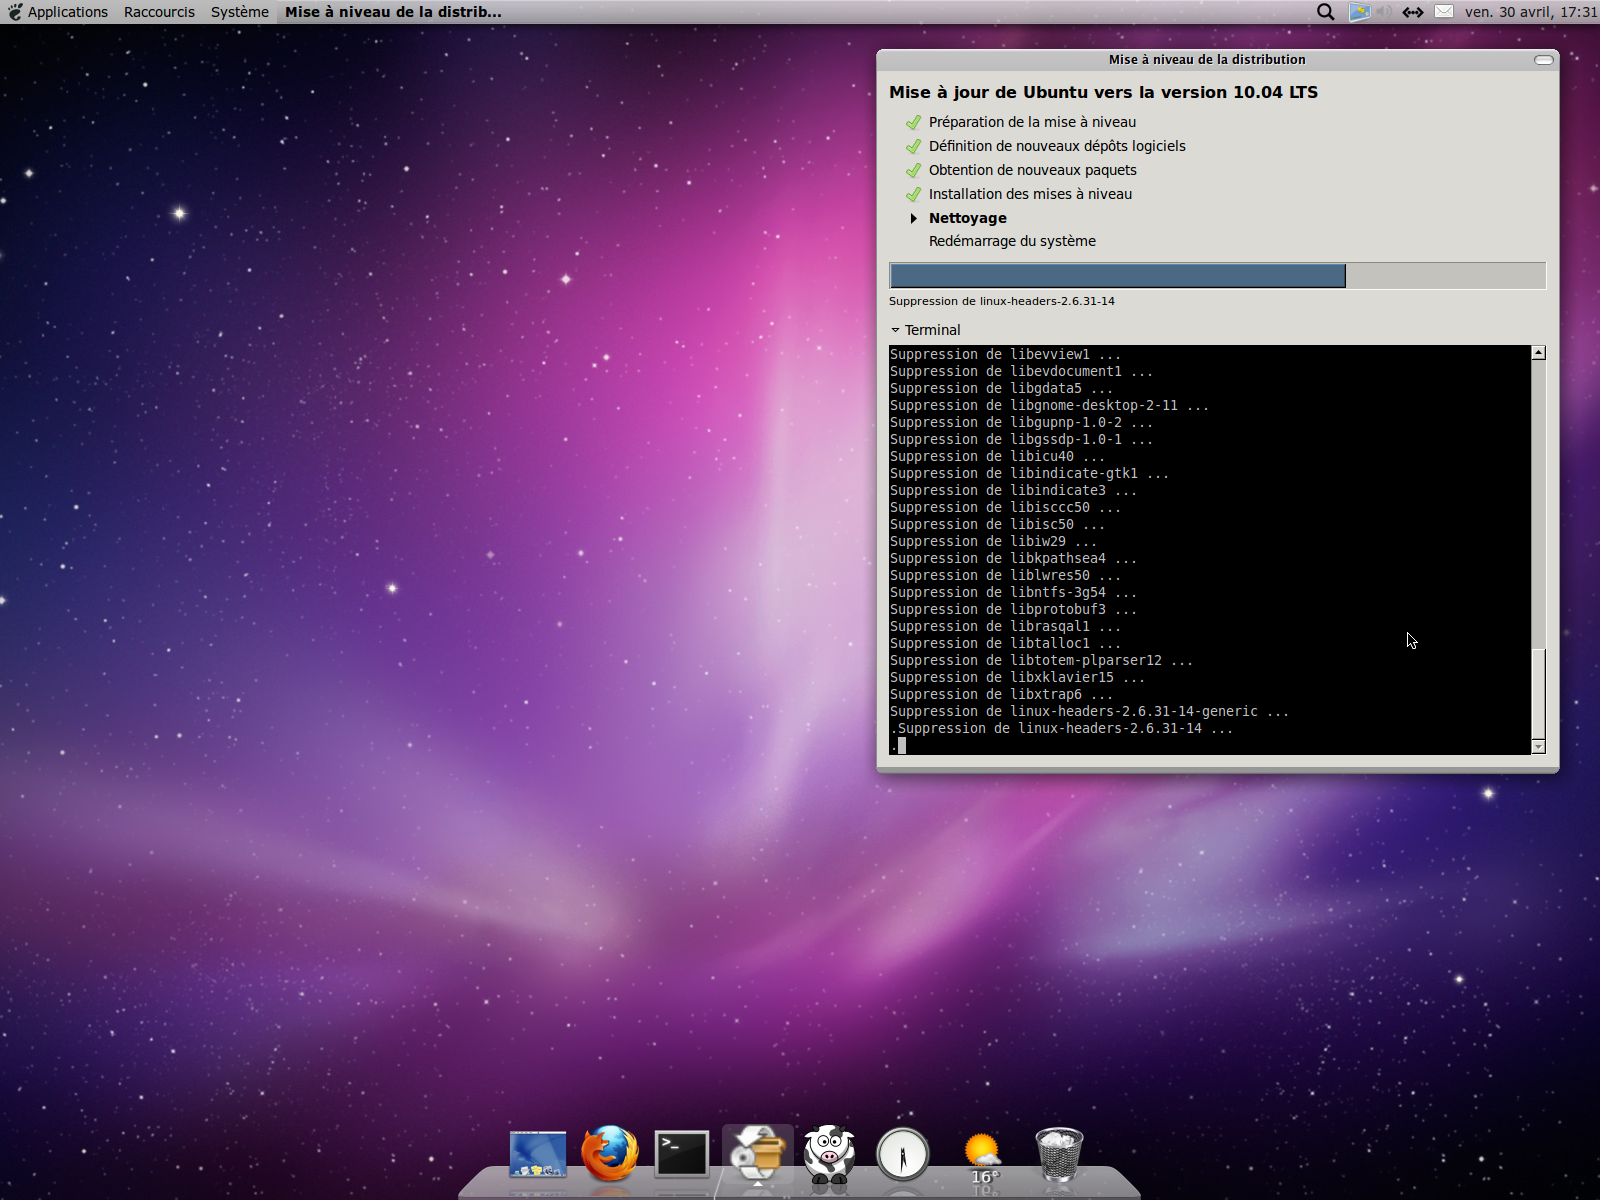
Task: Open the trash bin in the dock
Action: pyautogui.click(x=1058, y=1154)
